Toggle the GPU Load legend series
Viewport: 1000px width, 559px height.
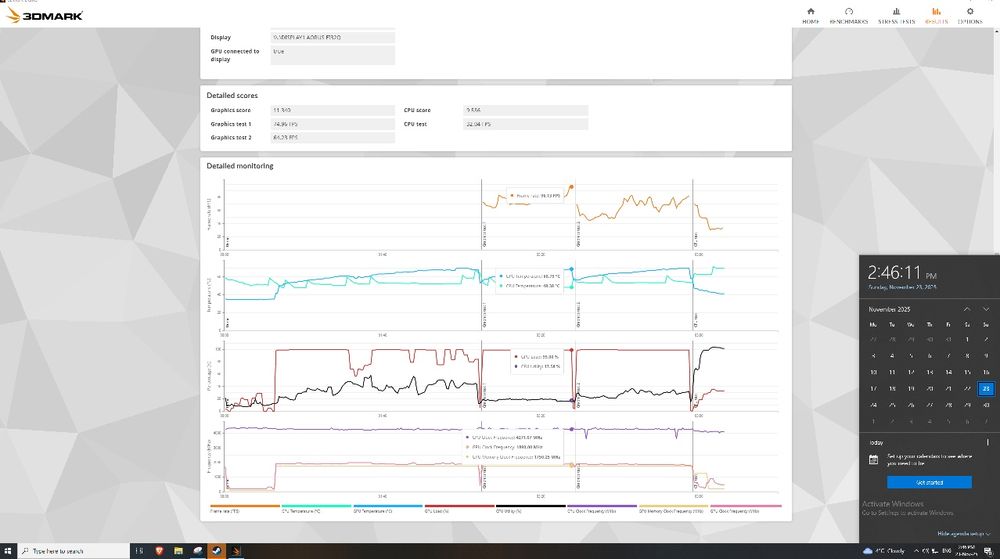point(459,509)
